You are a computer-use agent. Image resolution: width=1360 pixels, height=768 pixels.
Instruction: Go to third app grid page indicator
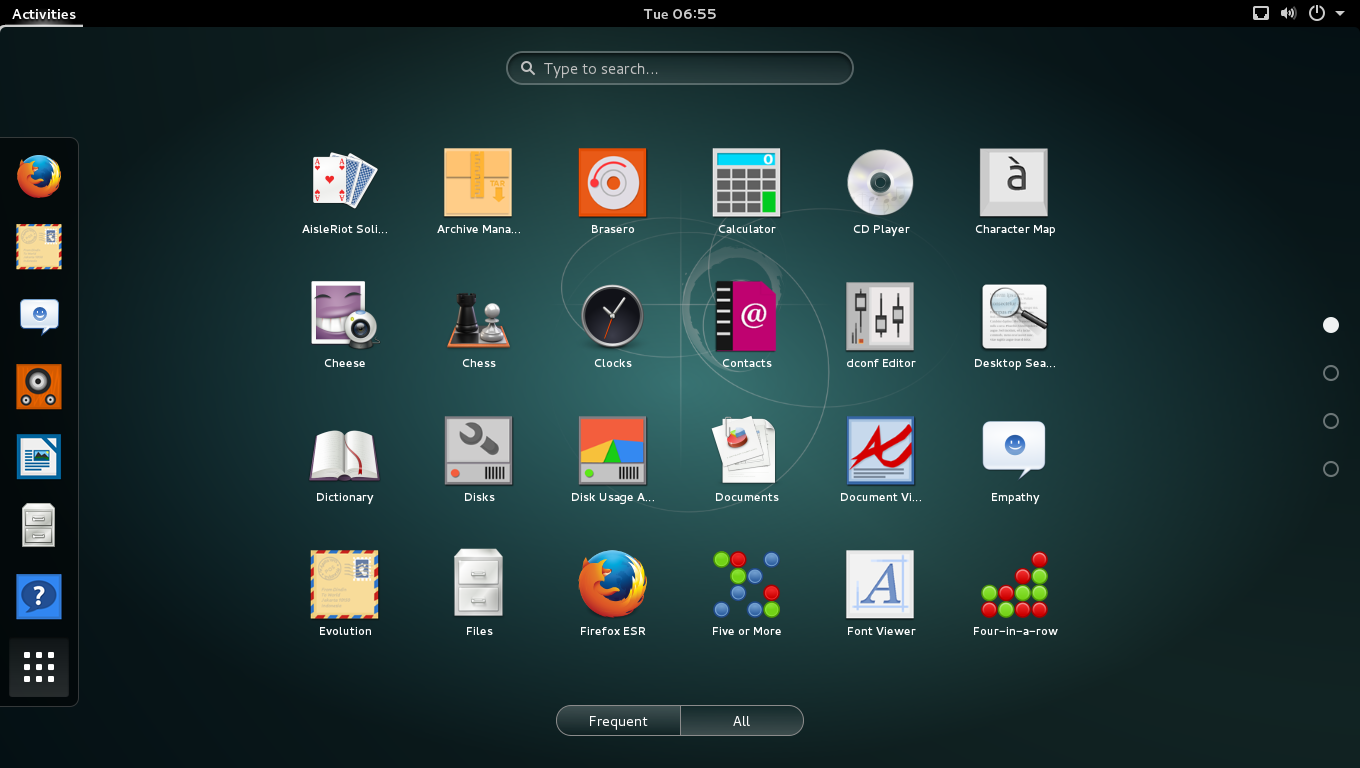1330,421
